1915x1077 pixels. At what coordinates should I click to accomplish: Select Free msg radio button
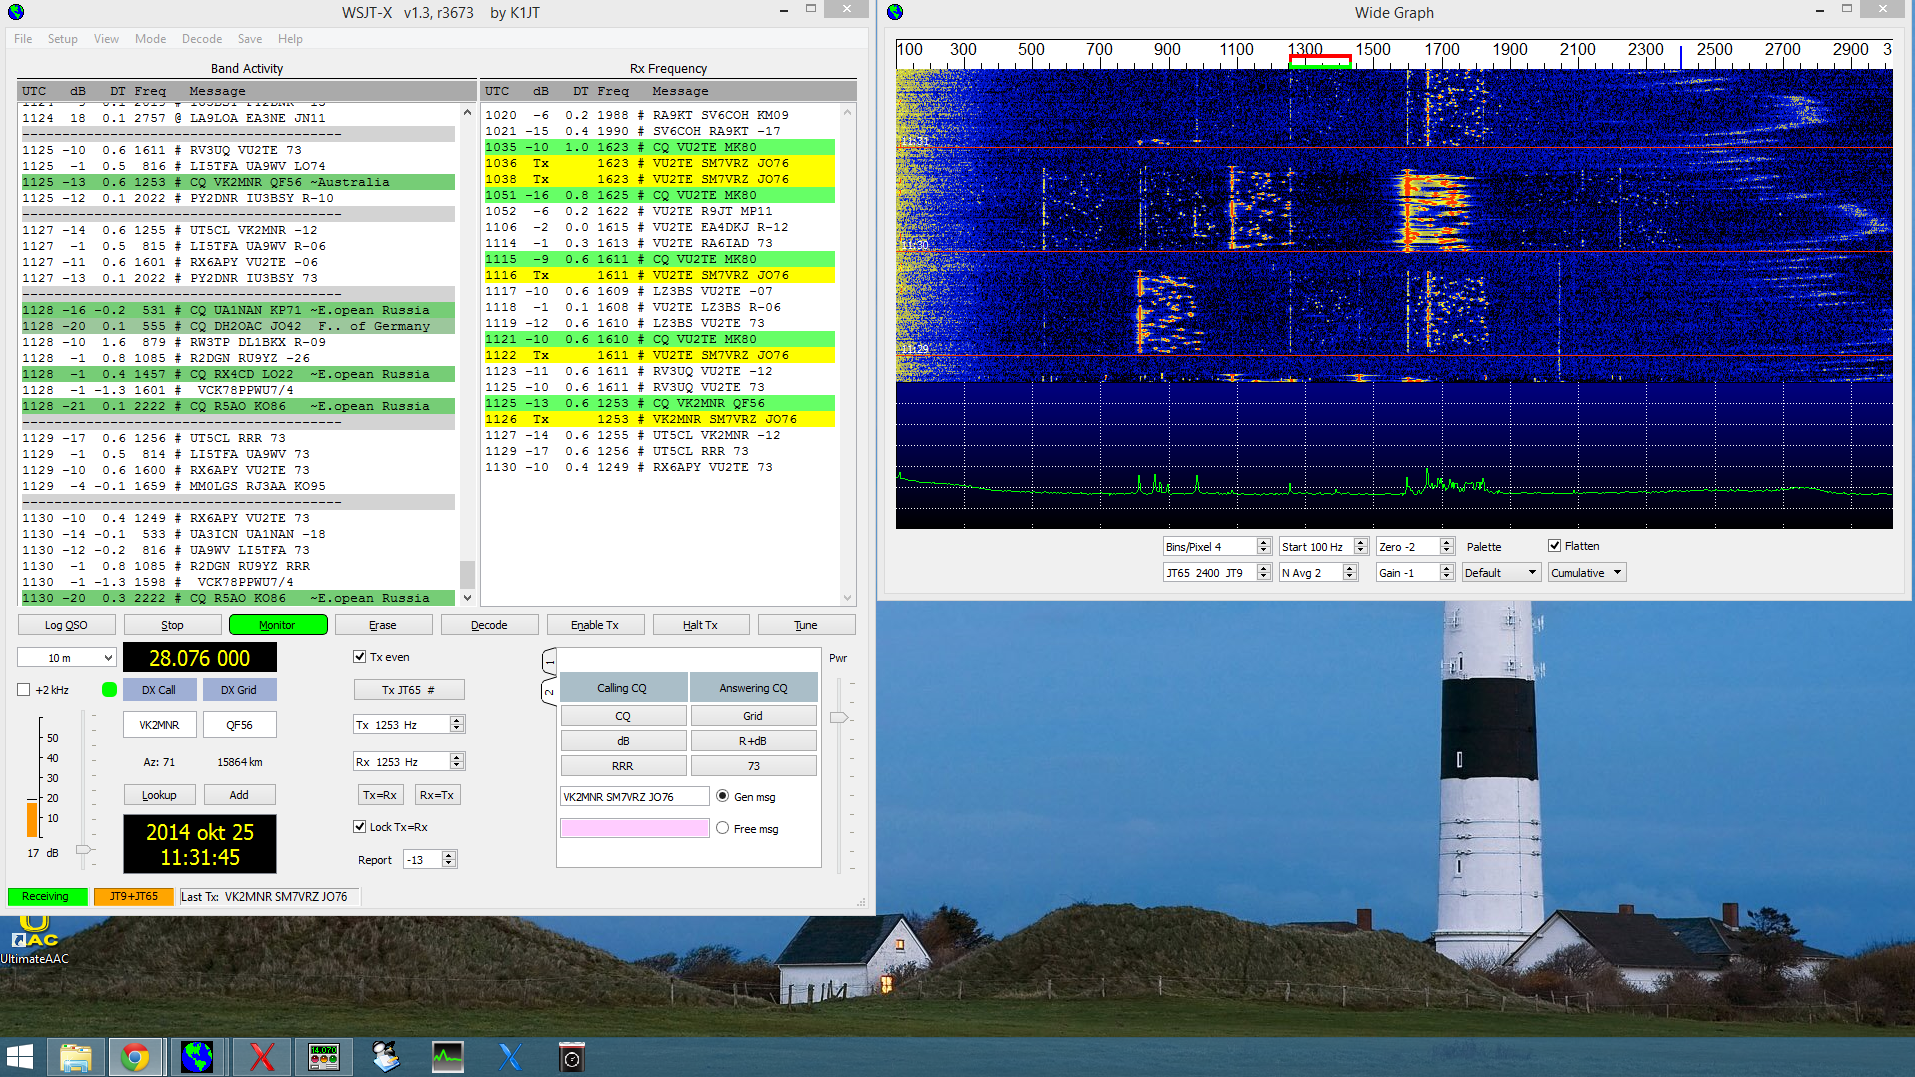tap(723, 828)
